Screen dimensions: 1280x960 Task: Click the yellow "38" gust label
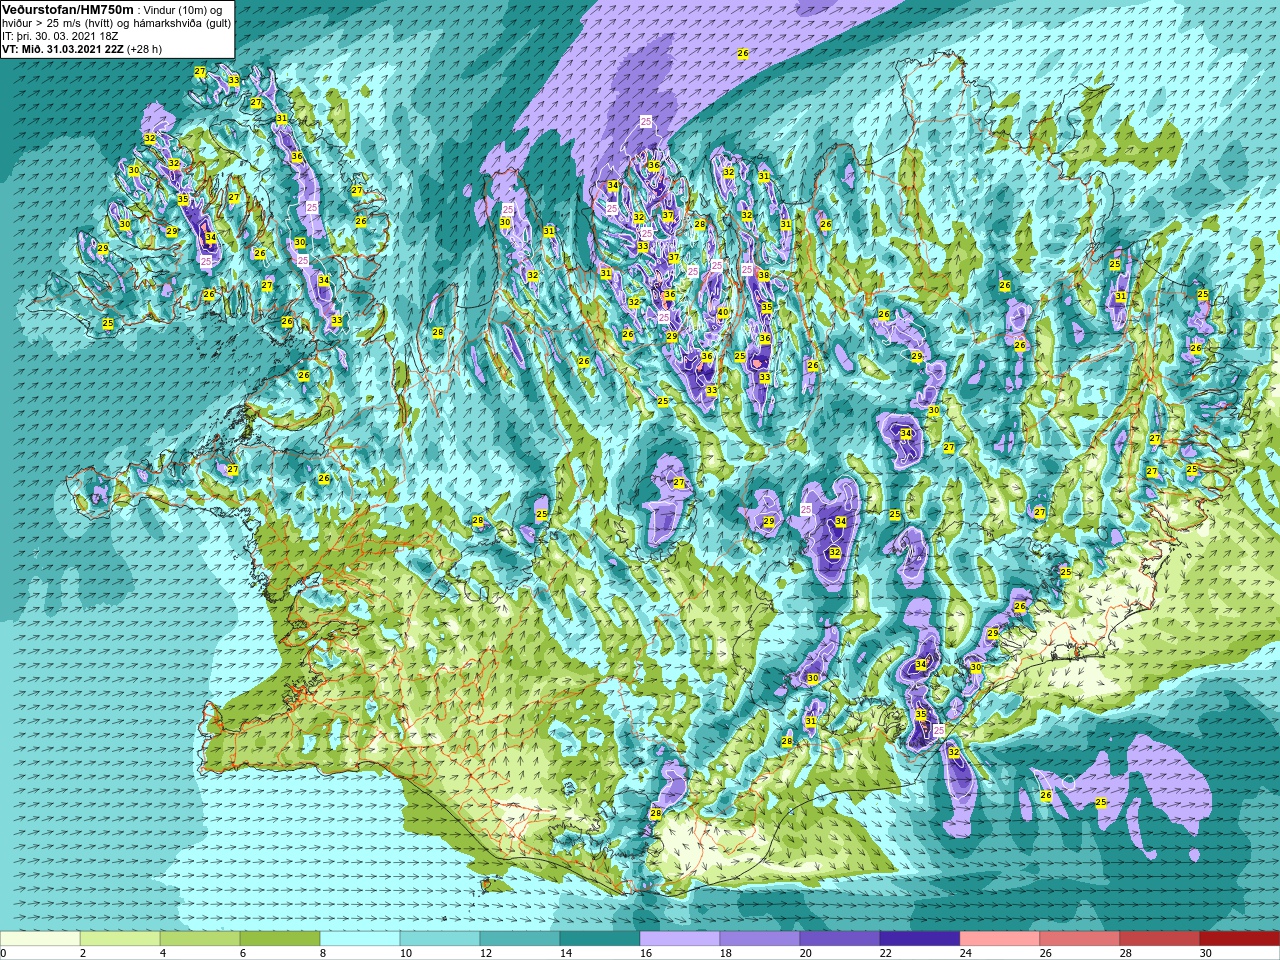[764, 275]
